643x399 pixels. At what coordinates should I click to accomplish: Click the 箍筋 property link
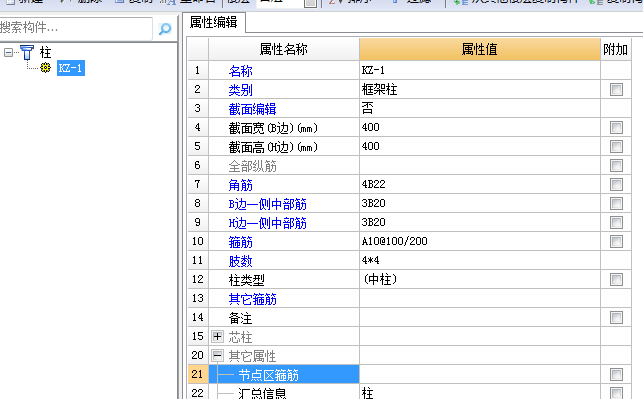(x=241, y=242)
